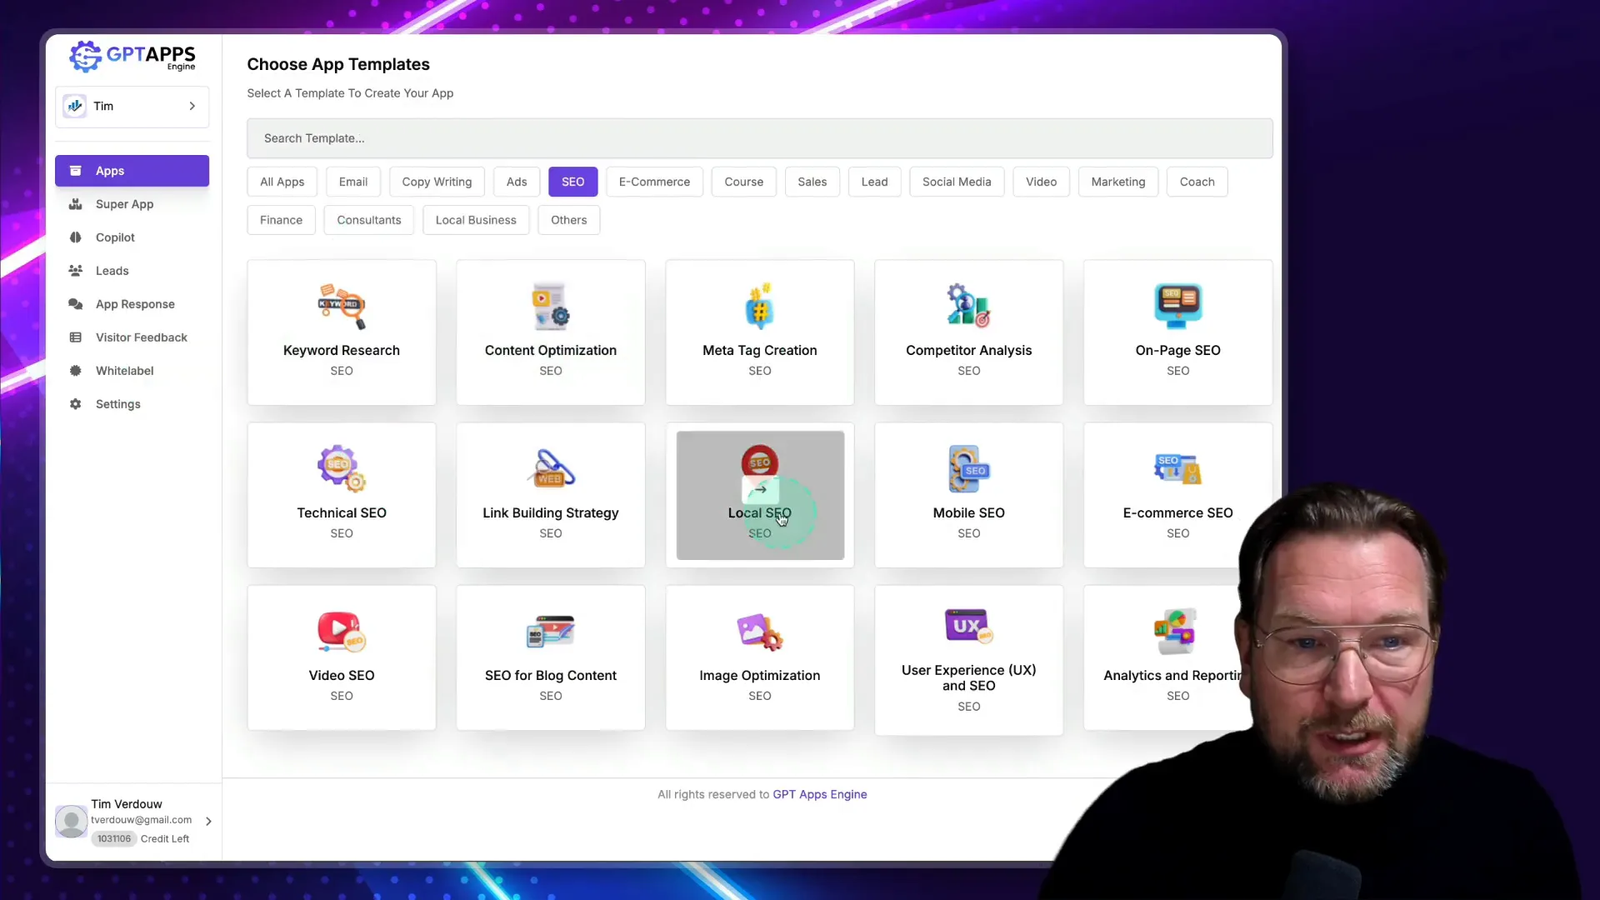Click the Search Template input field

click(x=760, y=138)
